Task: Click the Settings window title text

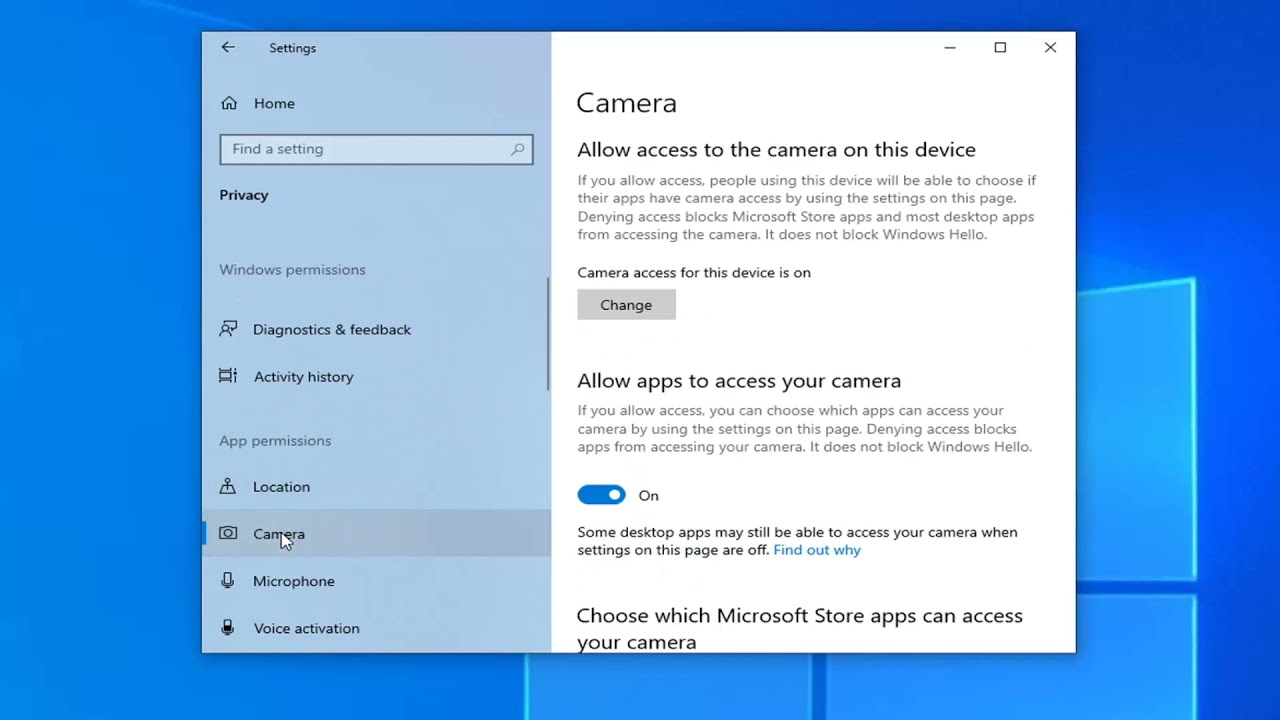Action: 292,48
